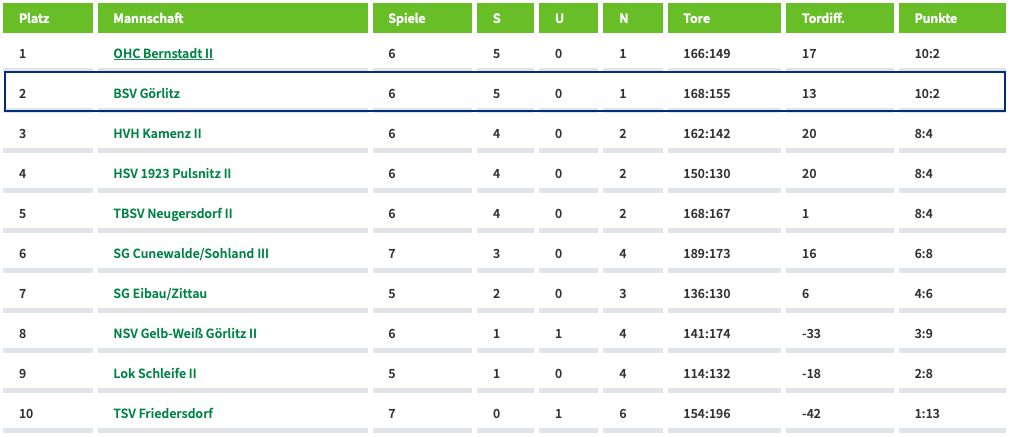This screenshot has width=1011, height=437.
Task: Click the 10:2 points of BSV Görlitz
Action: coord(927,93)
